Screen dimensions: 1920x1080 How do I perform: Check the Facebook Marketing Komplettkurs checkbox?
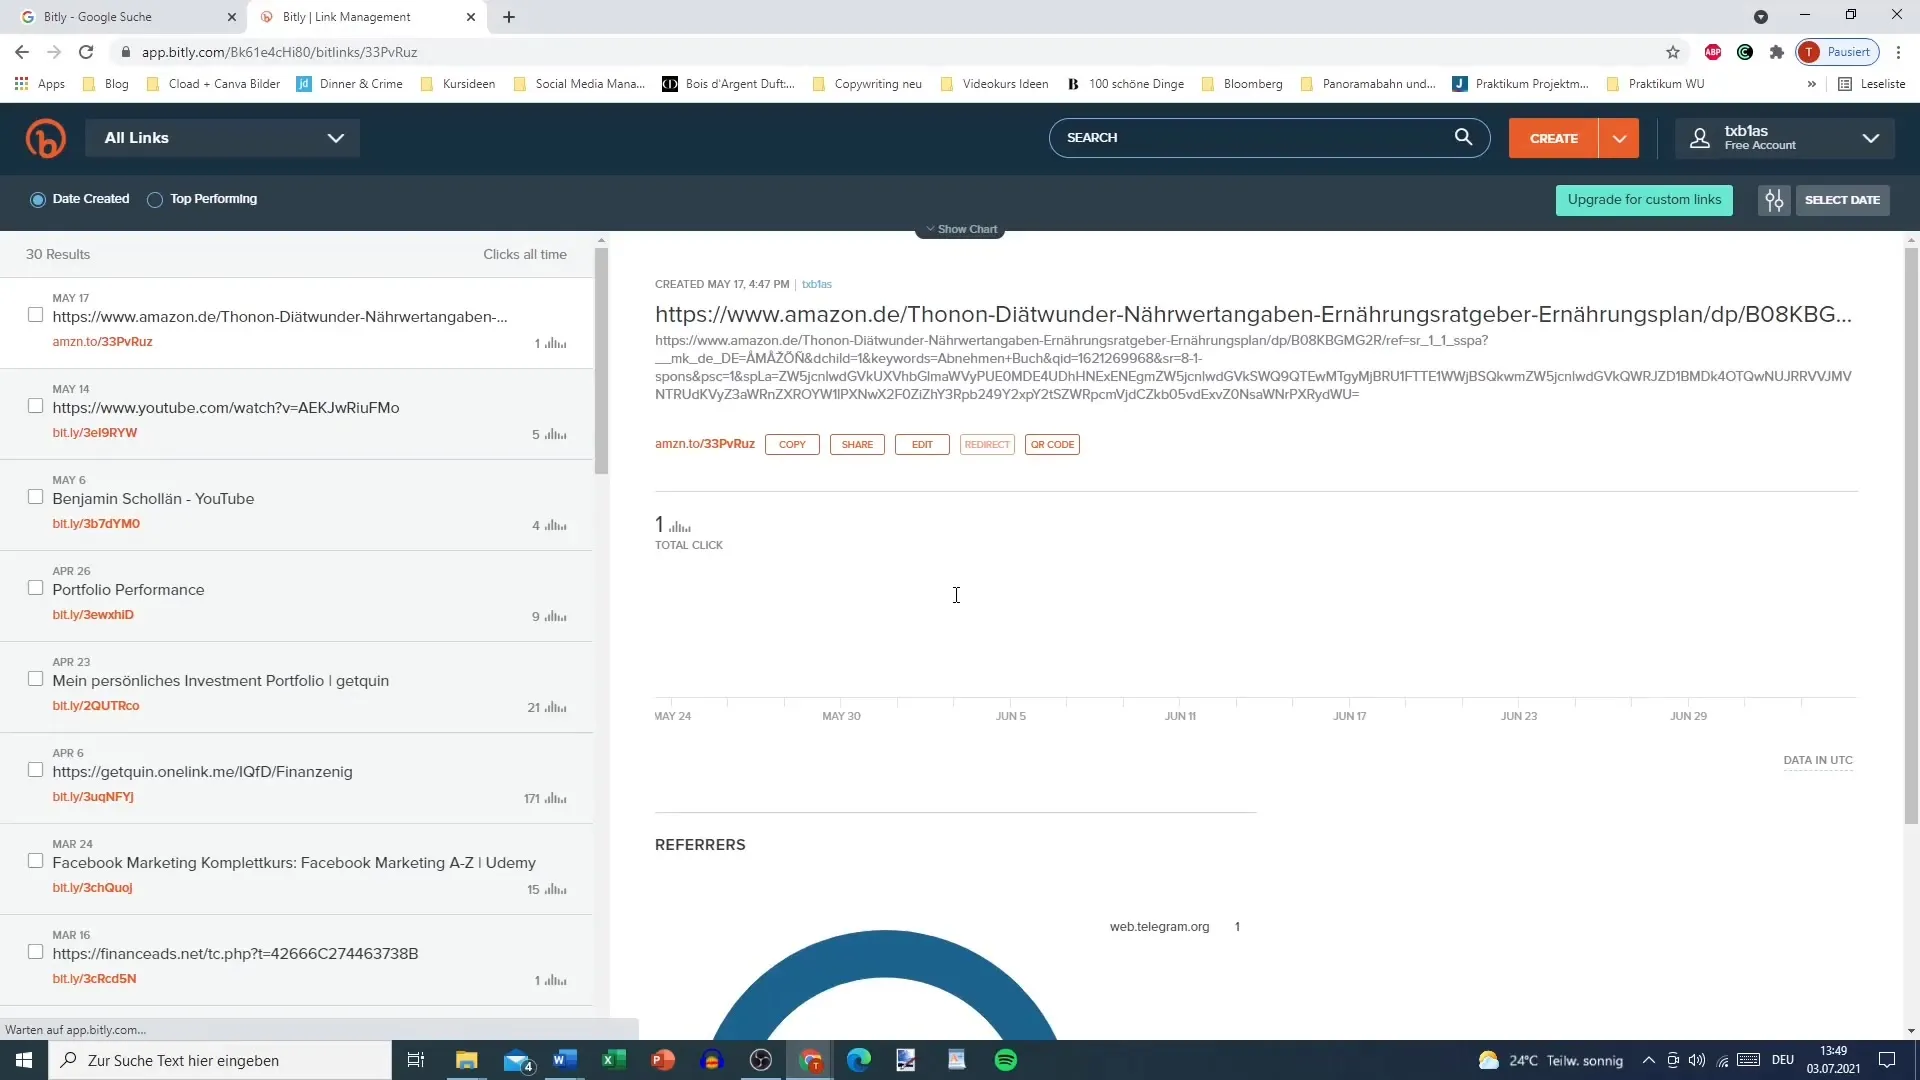(x=35, y=861)
